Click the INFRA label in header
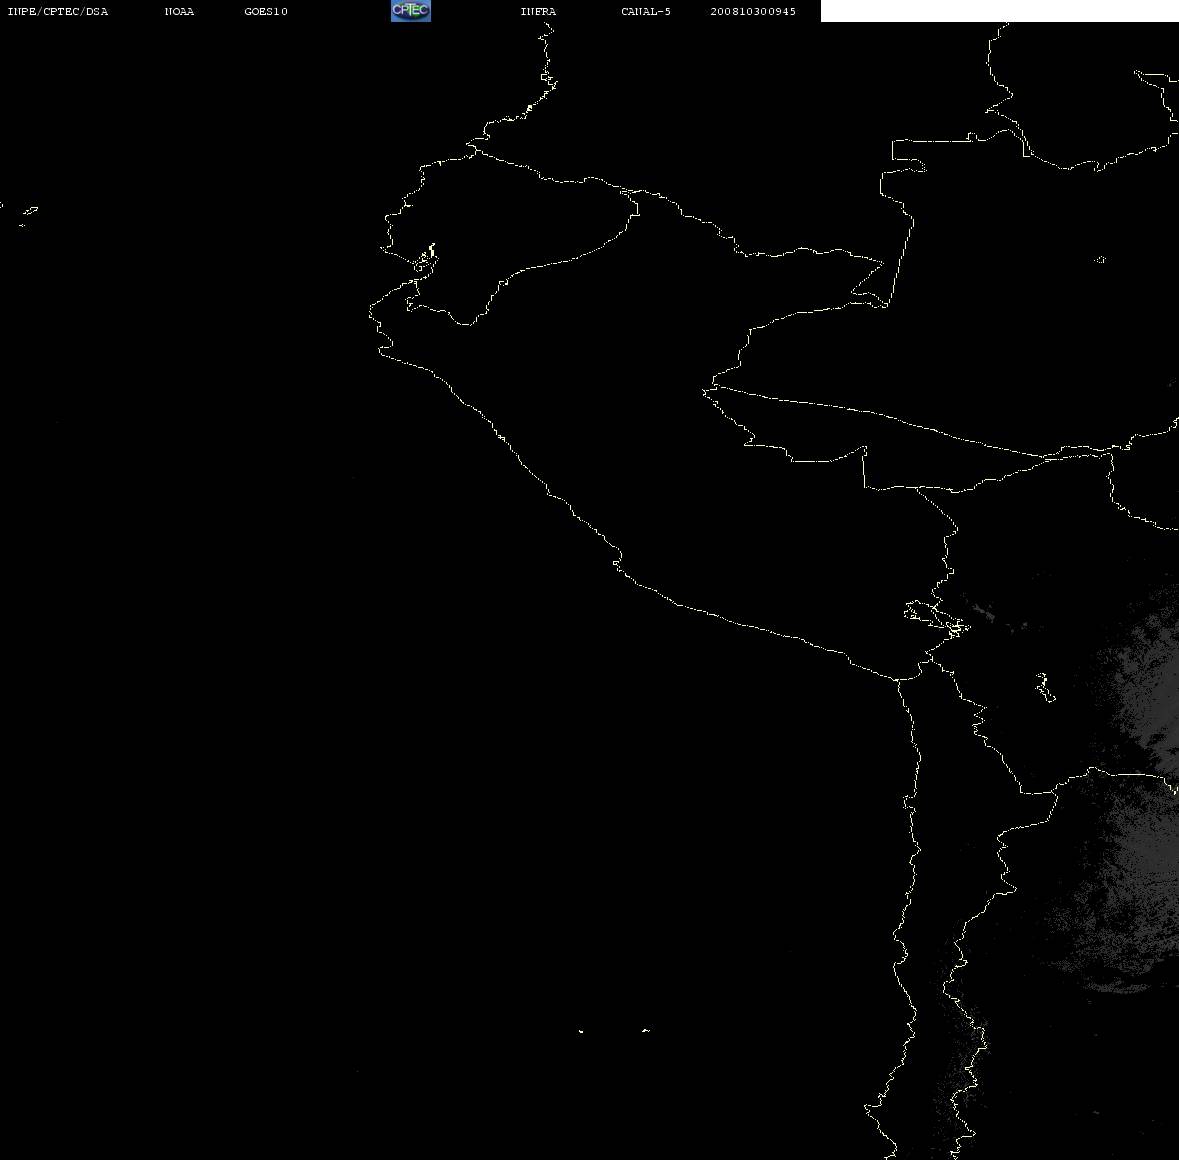 538,11
